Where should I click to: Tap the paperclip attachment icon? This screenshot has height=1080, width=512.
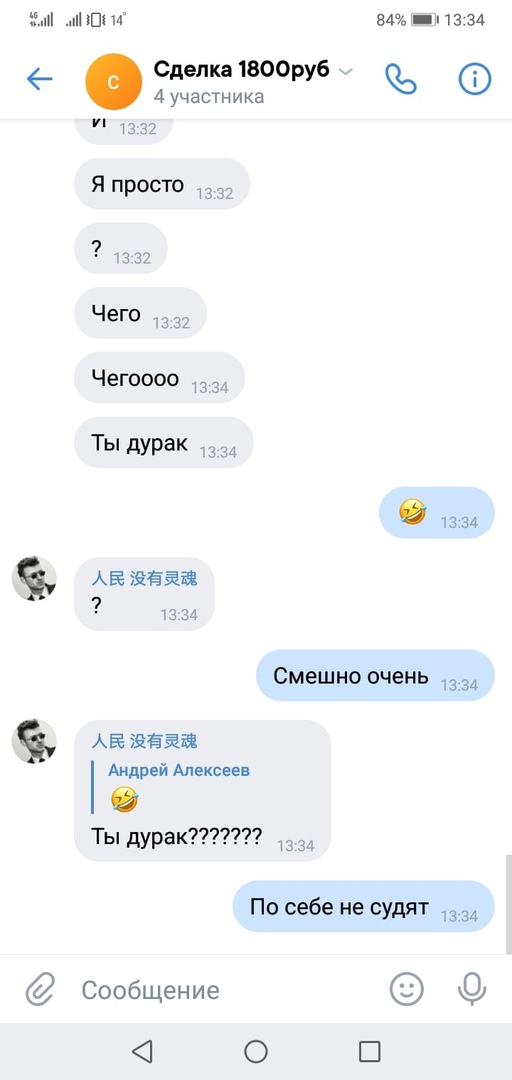(x=40, y=990)
